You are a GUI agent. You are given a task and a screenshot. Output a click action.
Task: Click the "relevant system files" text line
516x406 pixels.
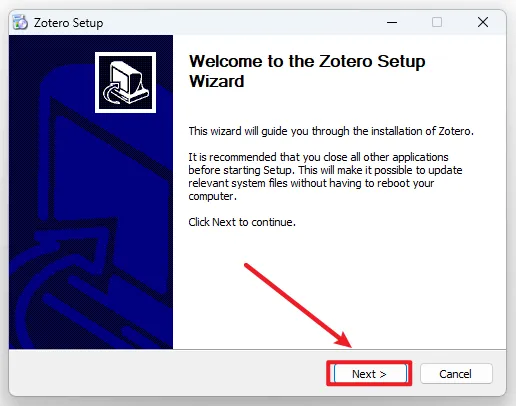[x=311, y=183]
